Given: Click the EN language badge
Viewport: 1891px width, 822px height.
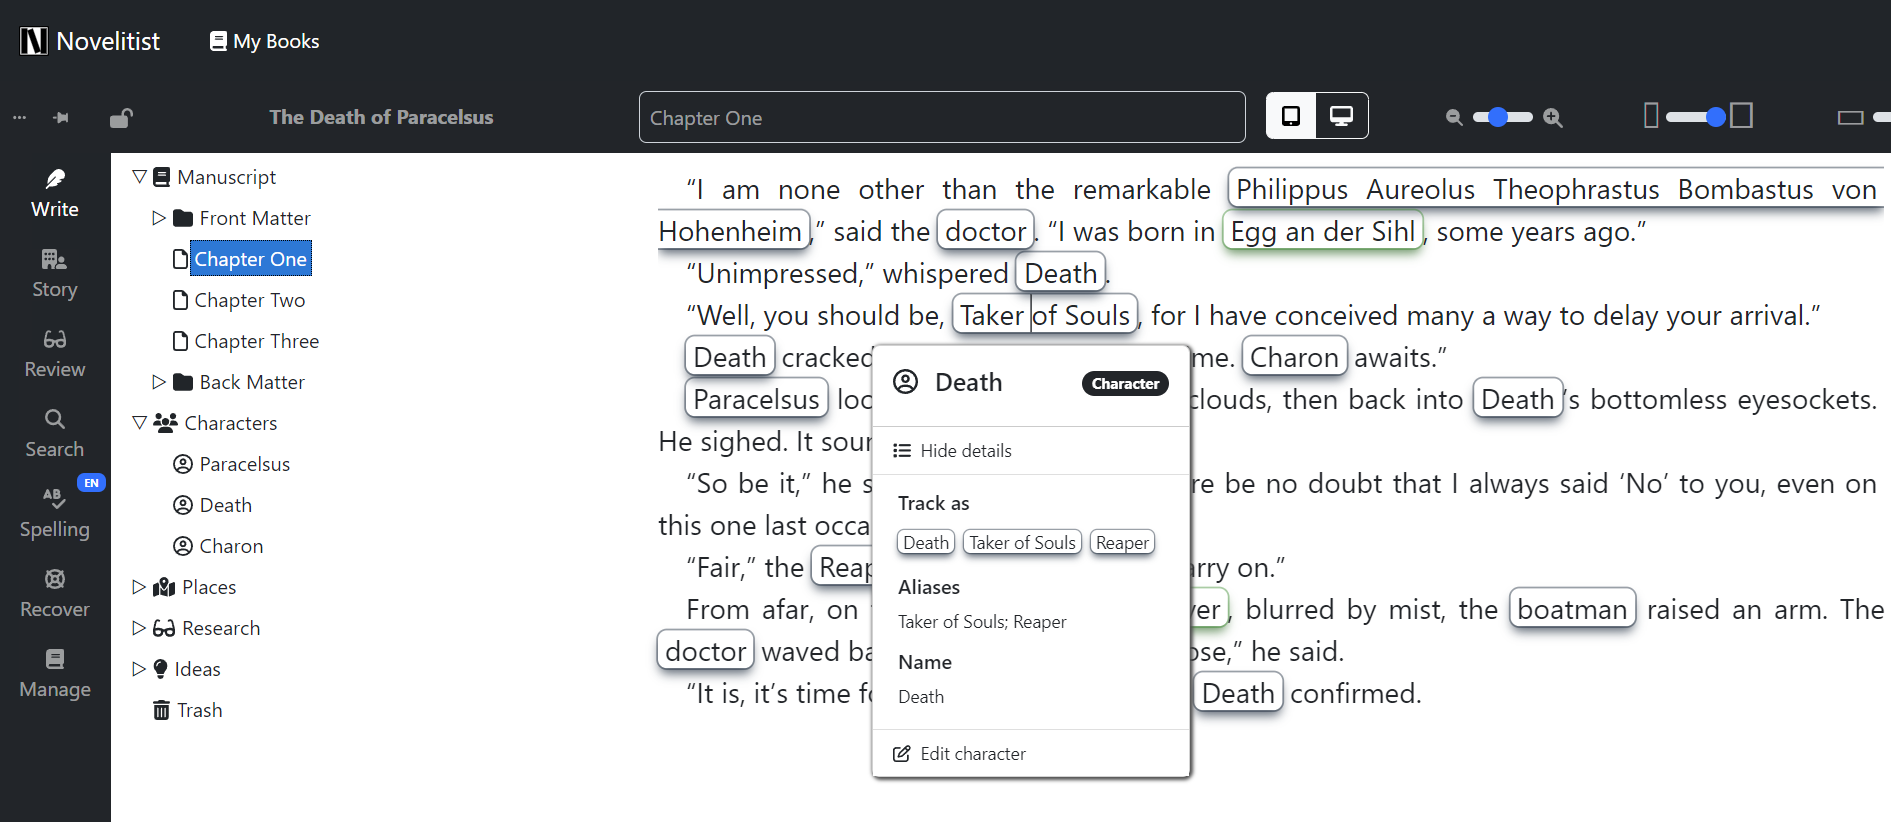Looking at the screenshot, I should pos(91,483).
